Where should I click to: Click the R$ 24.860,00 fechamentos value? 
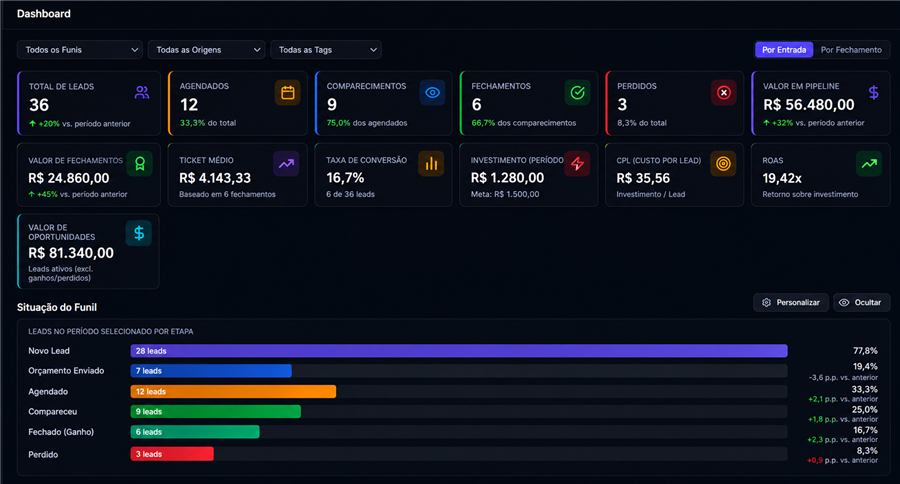pyautogui.click(x=69, y=178)
